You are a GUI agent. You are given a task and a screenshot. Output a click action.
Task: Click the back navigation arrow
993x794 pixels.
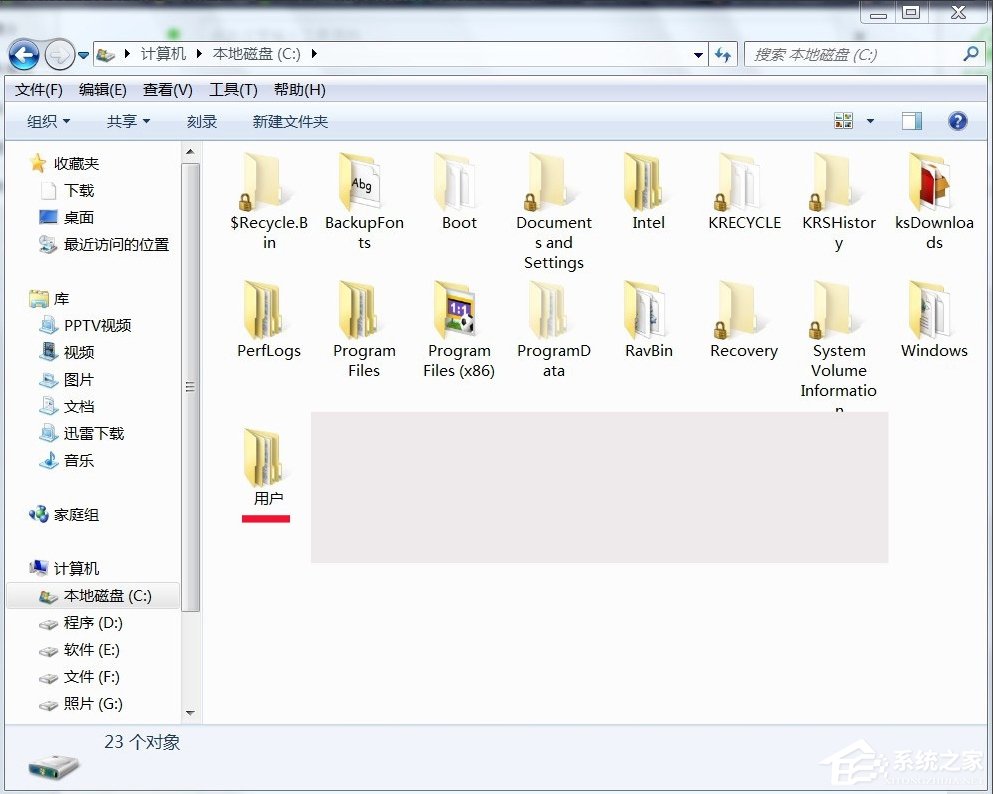tap(22, 55)
